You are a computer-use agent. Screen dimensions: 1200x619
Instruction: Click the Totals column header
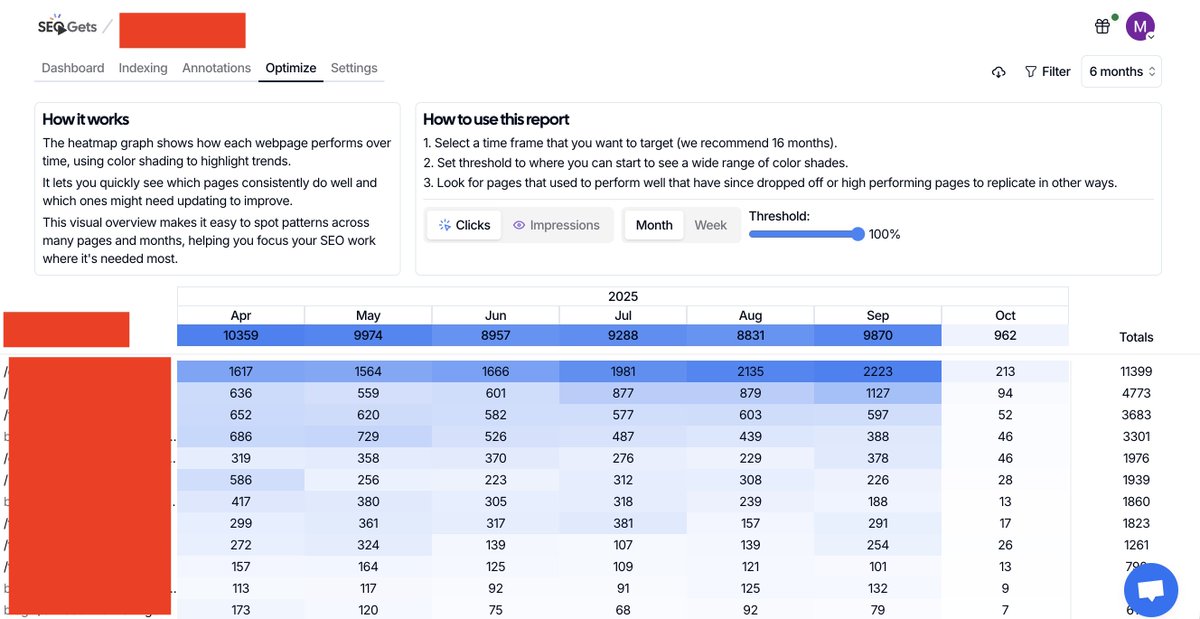tap(1136, 337)
